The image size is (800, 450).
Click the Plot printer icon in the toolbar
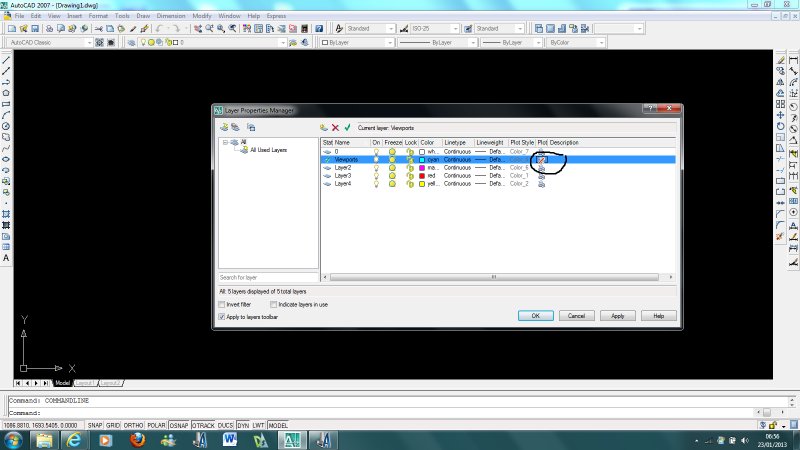tap(49, 29)
